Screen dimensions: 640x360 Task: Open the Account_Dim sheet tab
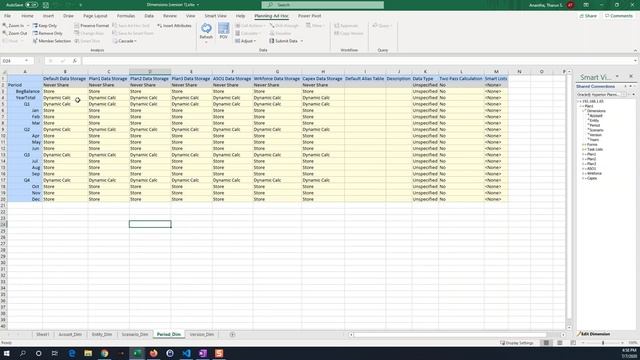70,334
